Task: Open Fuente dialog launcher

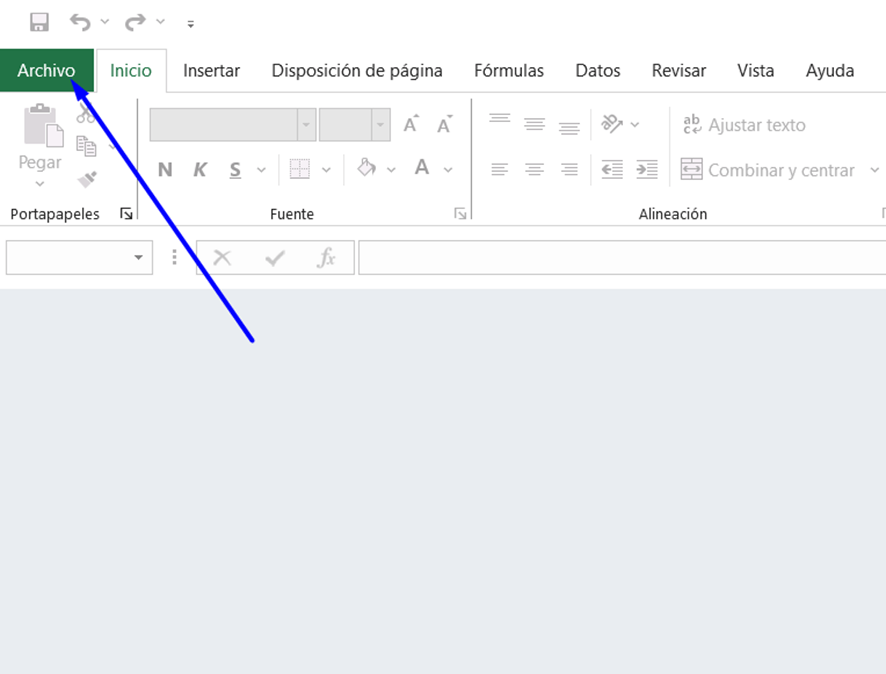Action: tap(460, 214)
